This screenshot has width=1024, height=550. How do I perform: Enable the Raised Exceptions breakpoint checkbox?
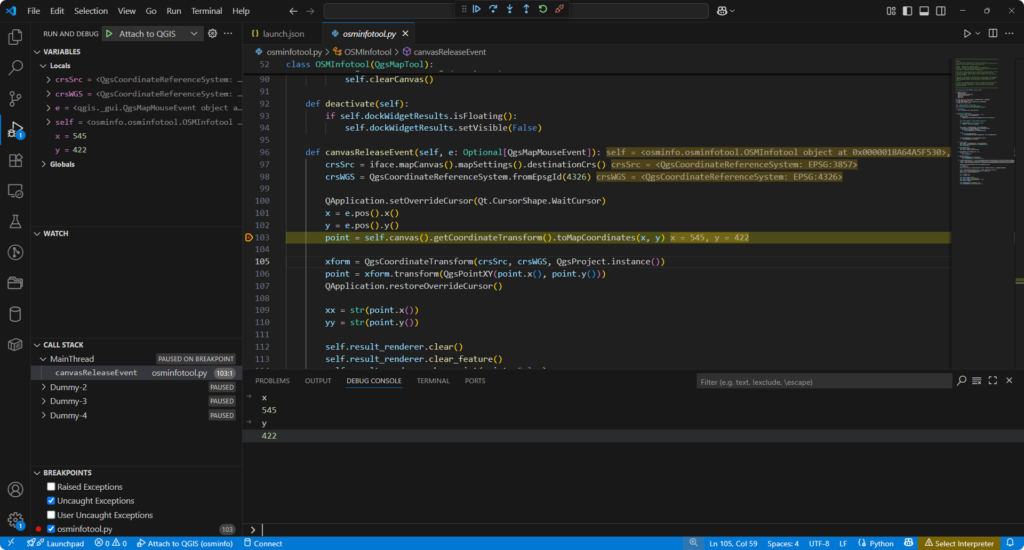click(x=52, y=487)
